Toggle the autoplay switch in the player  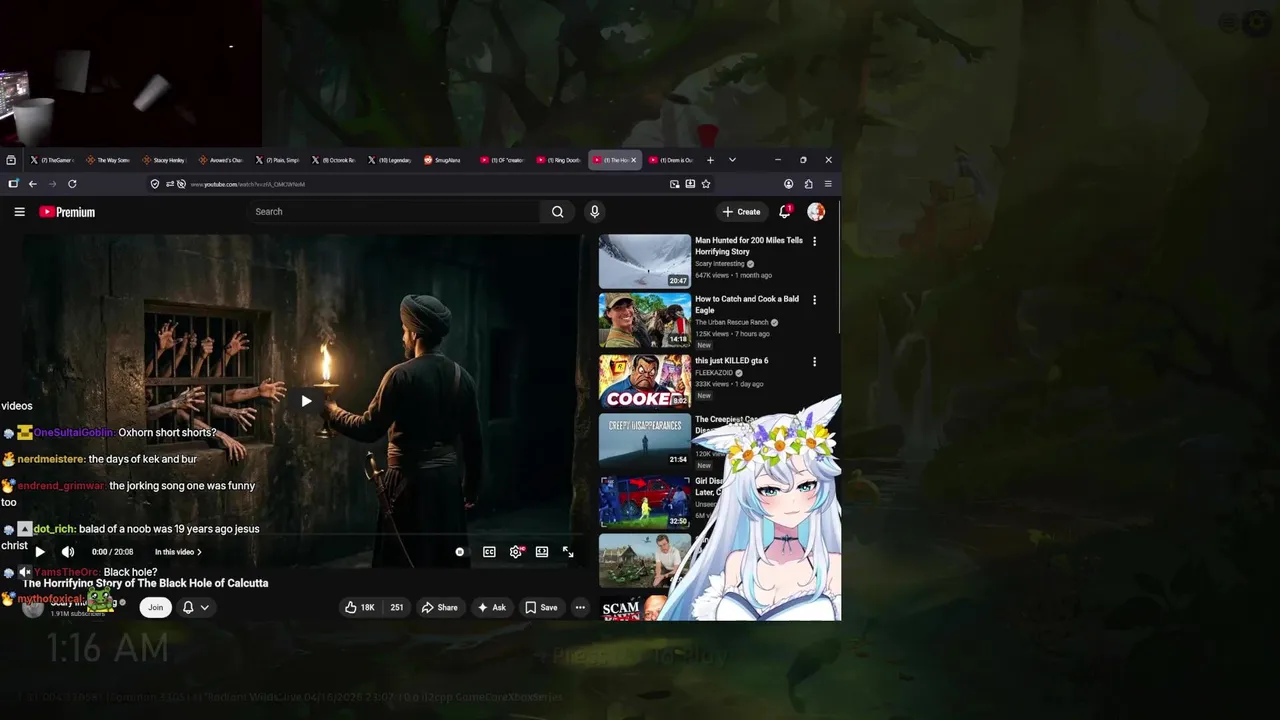click(460, 552)
